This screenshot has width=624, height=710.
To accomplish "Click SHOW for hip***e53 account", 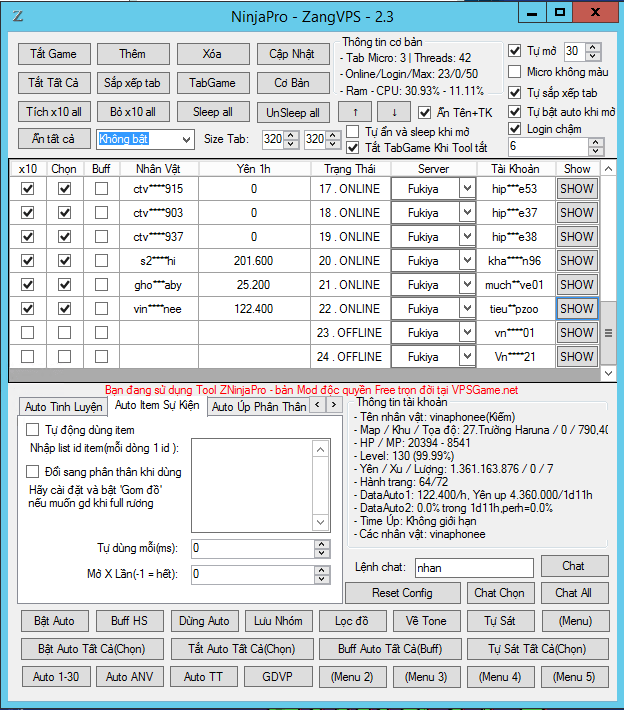I will (x=577, y=188).
